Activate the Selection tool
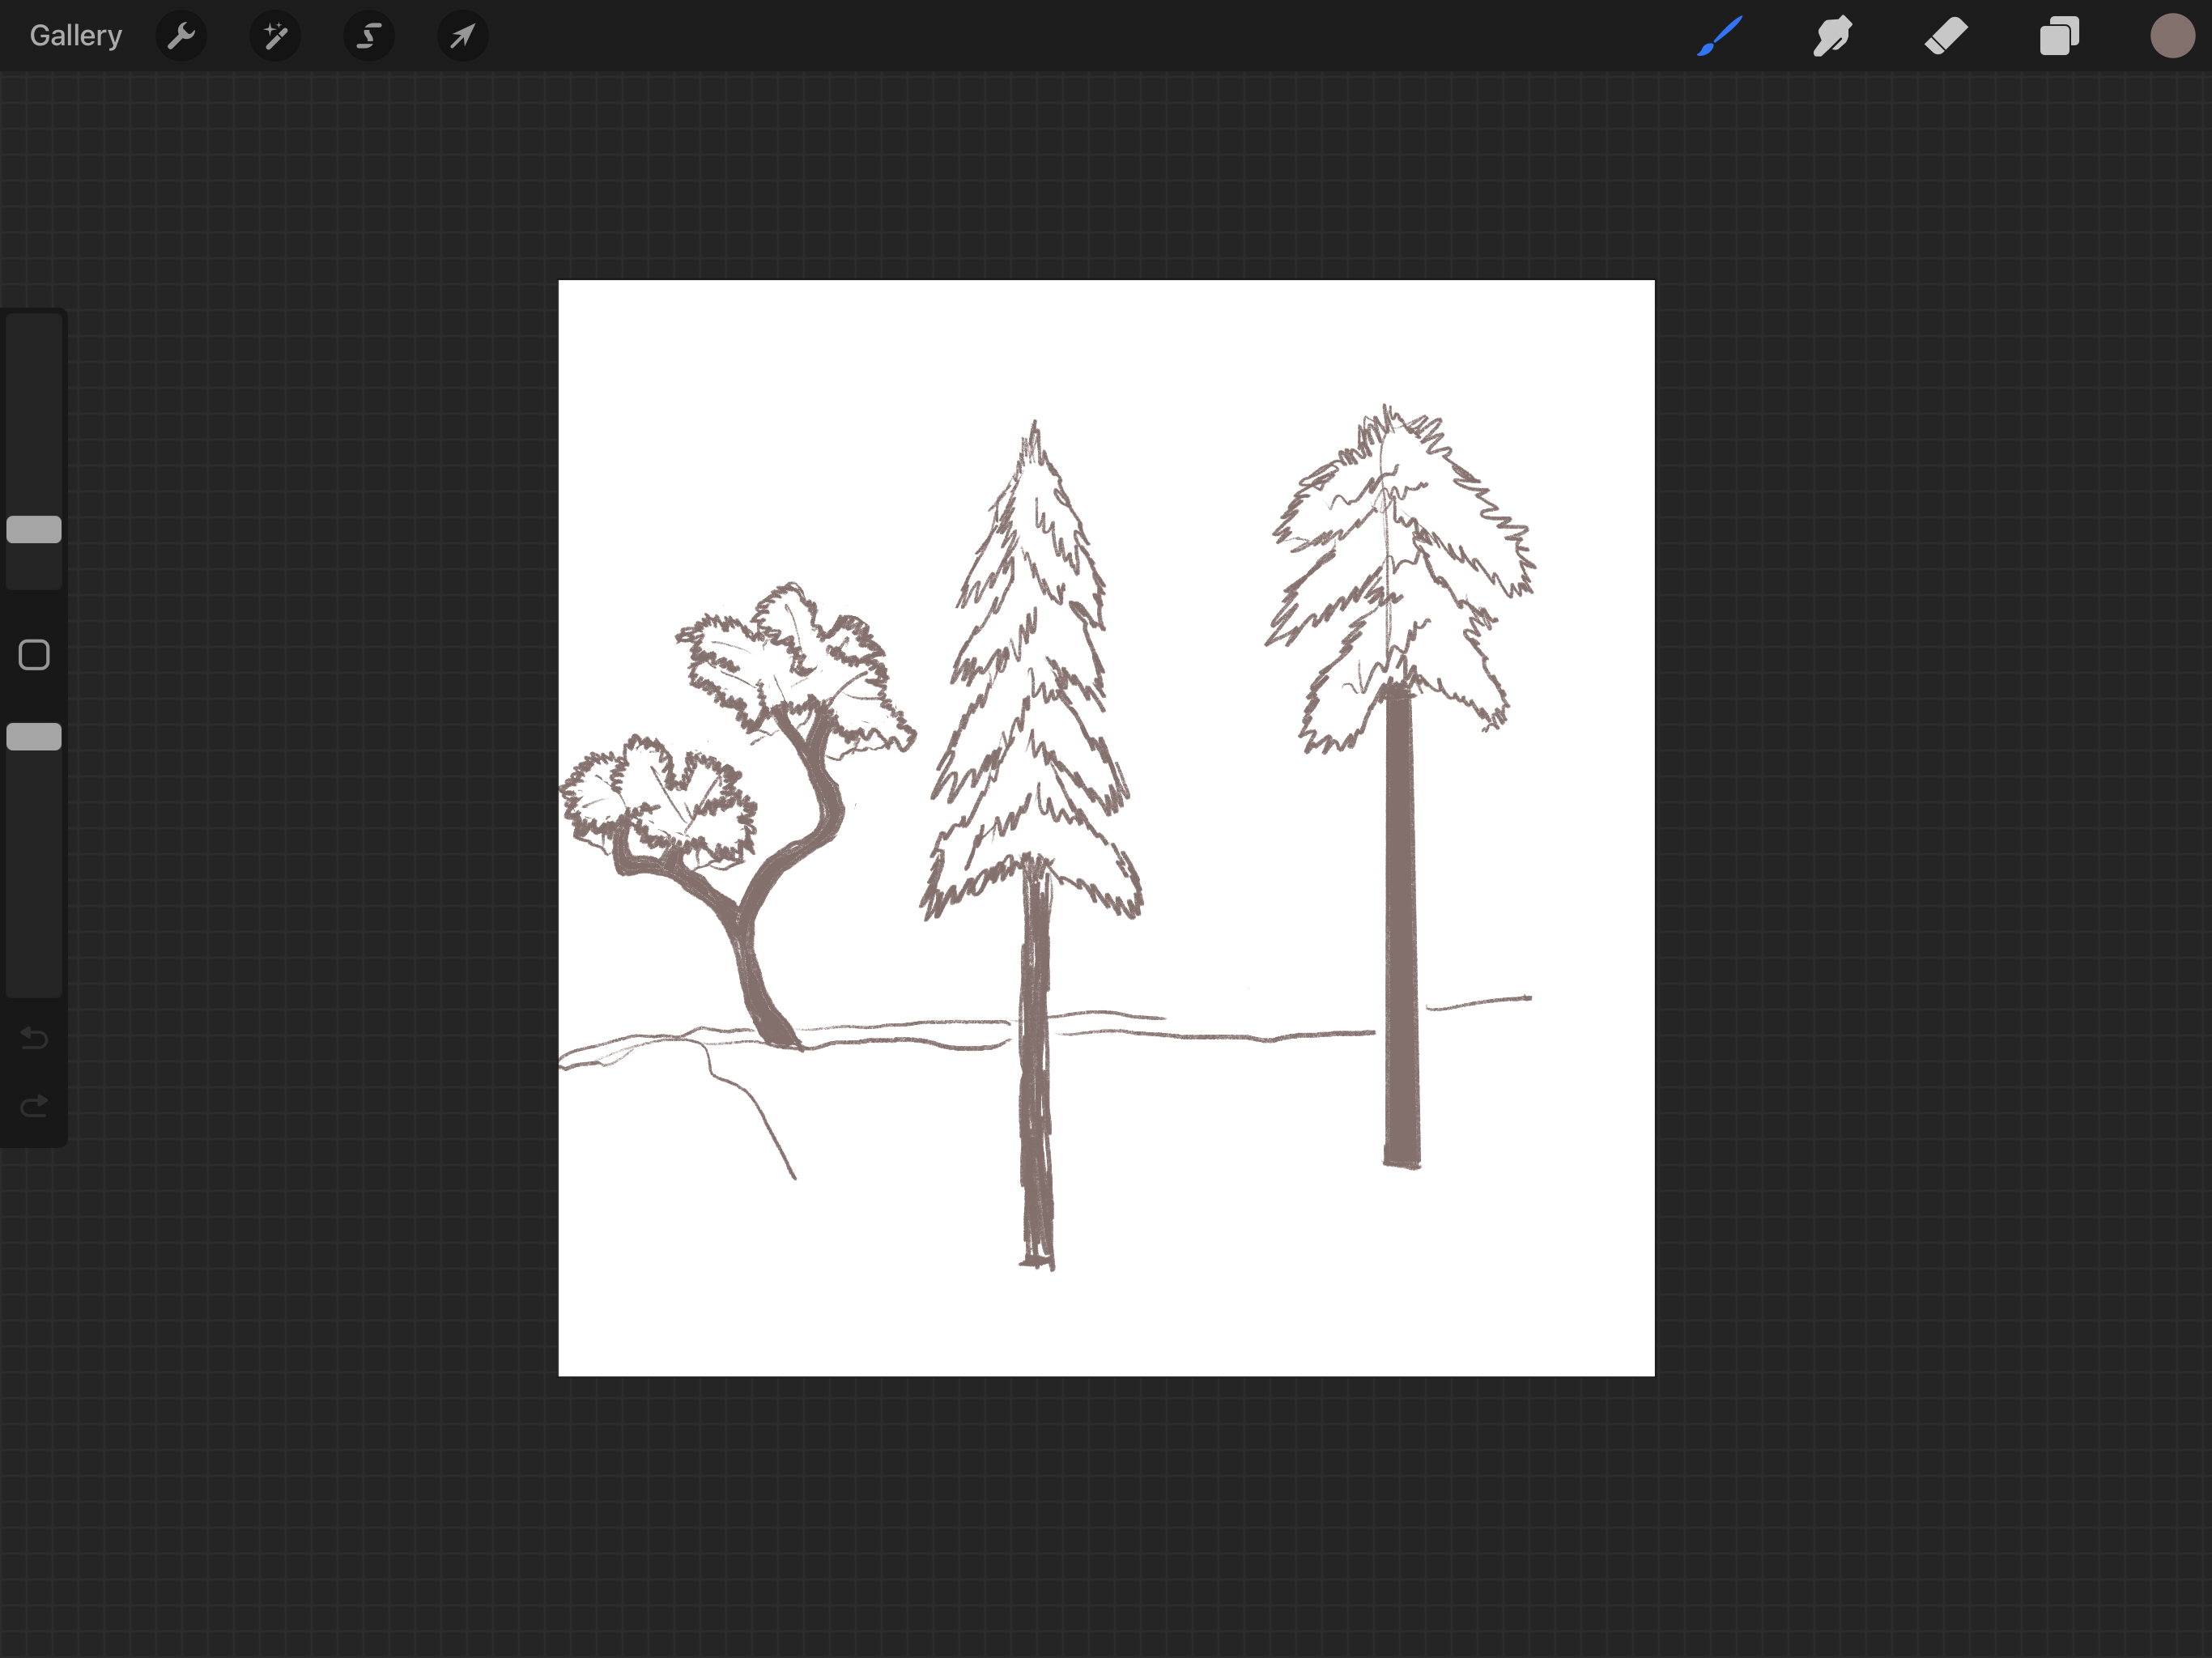This screenshot has height=1658, width=2212. pyautogui.click(x=369, y=36)
